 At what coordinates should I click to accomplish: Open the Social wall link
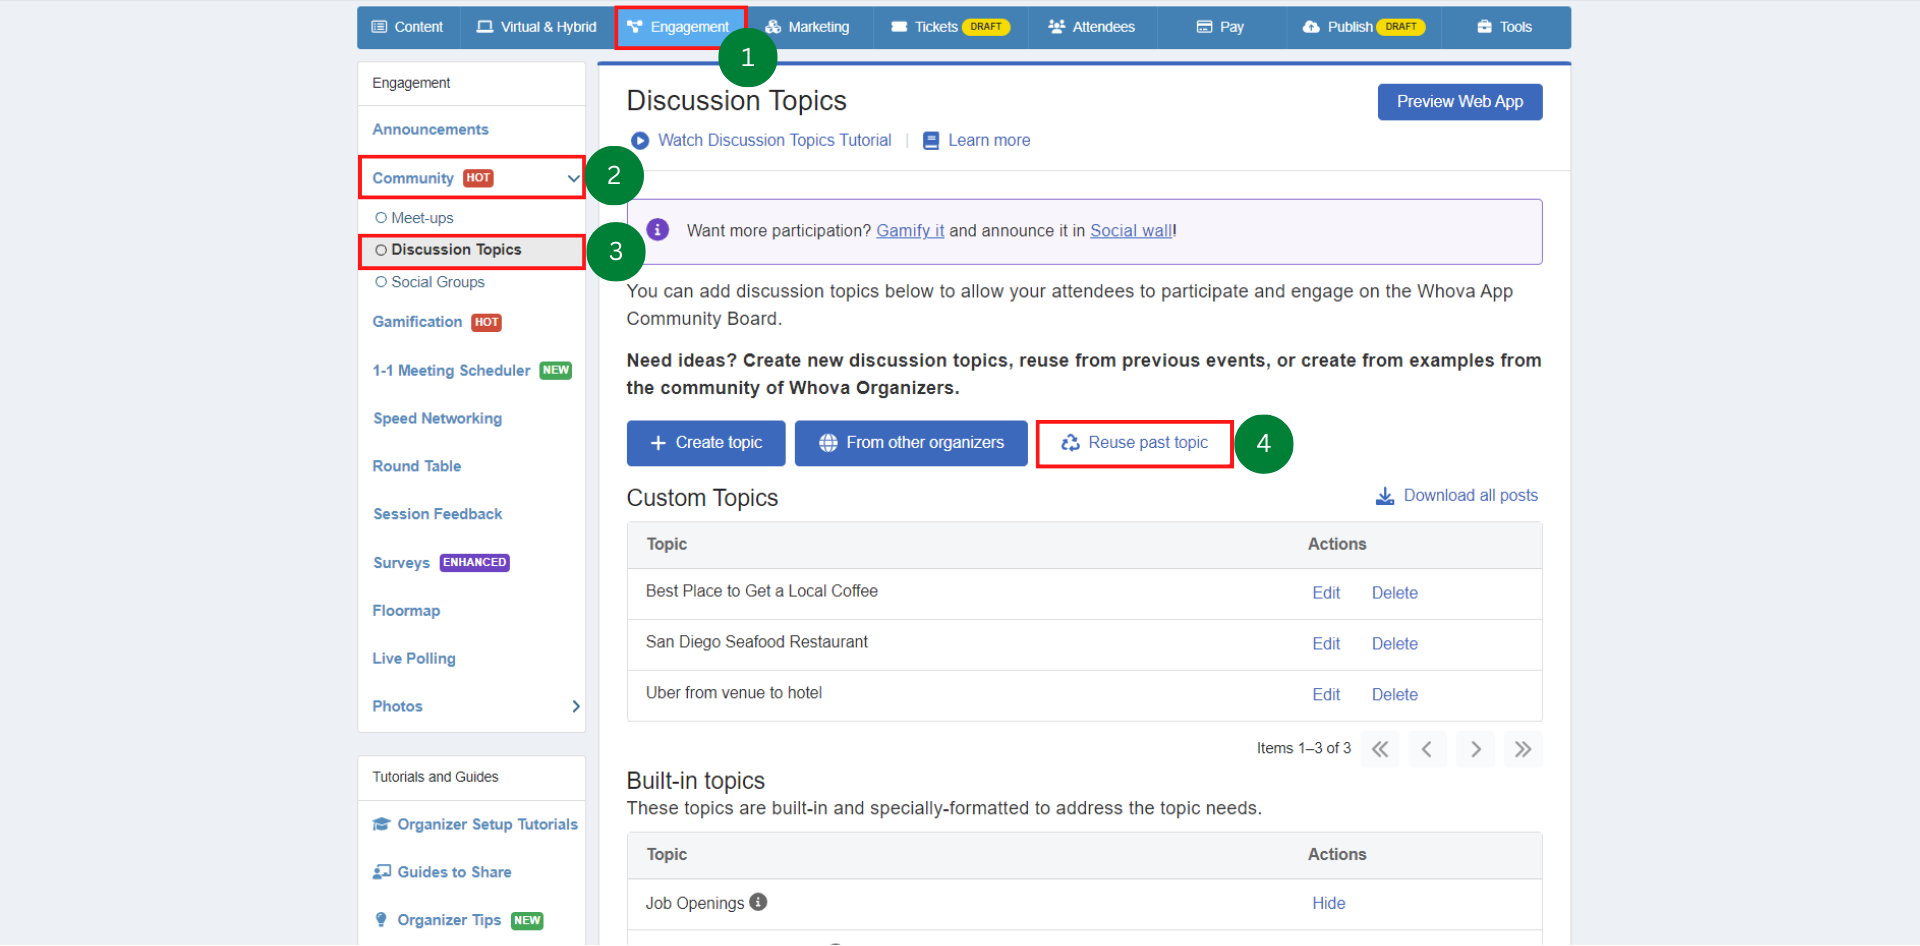1130,231
